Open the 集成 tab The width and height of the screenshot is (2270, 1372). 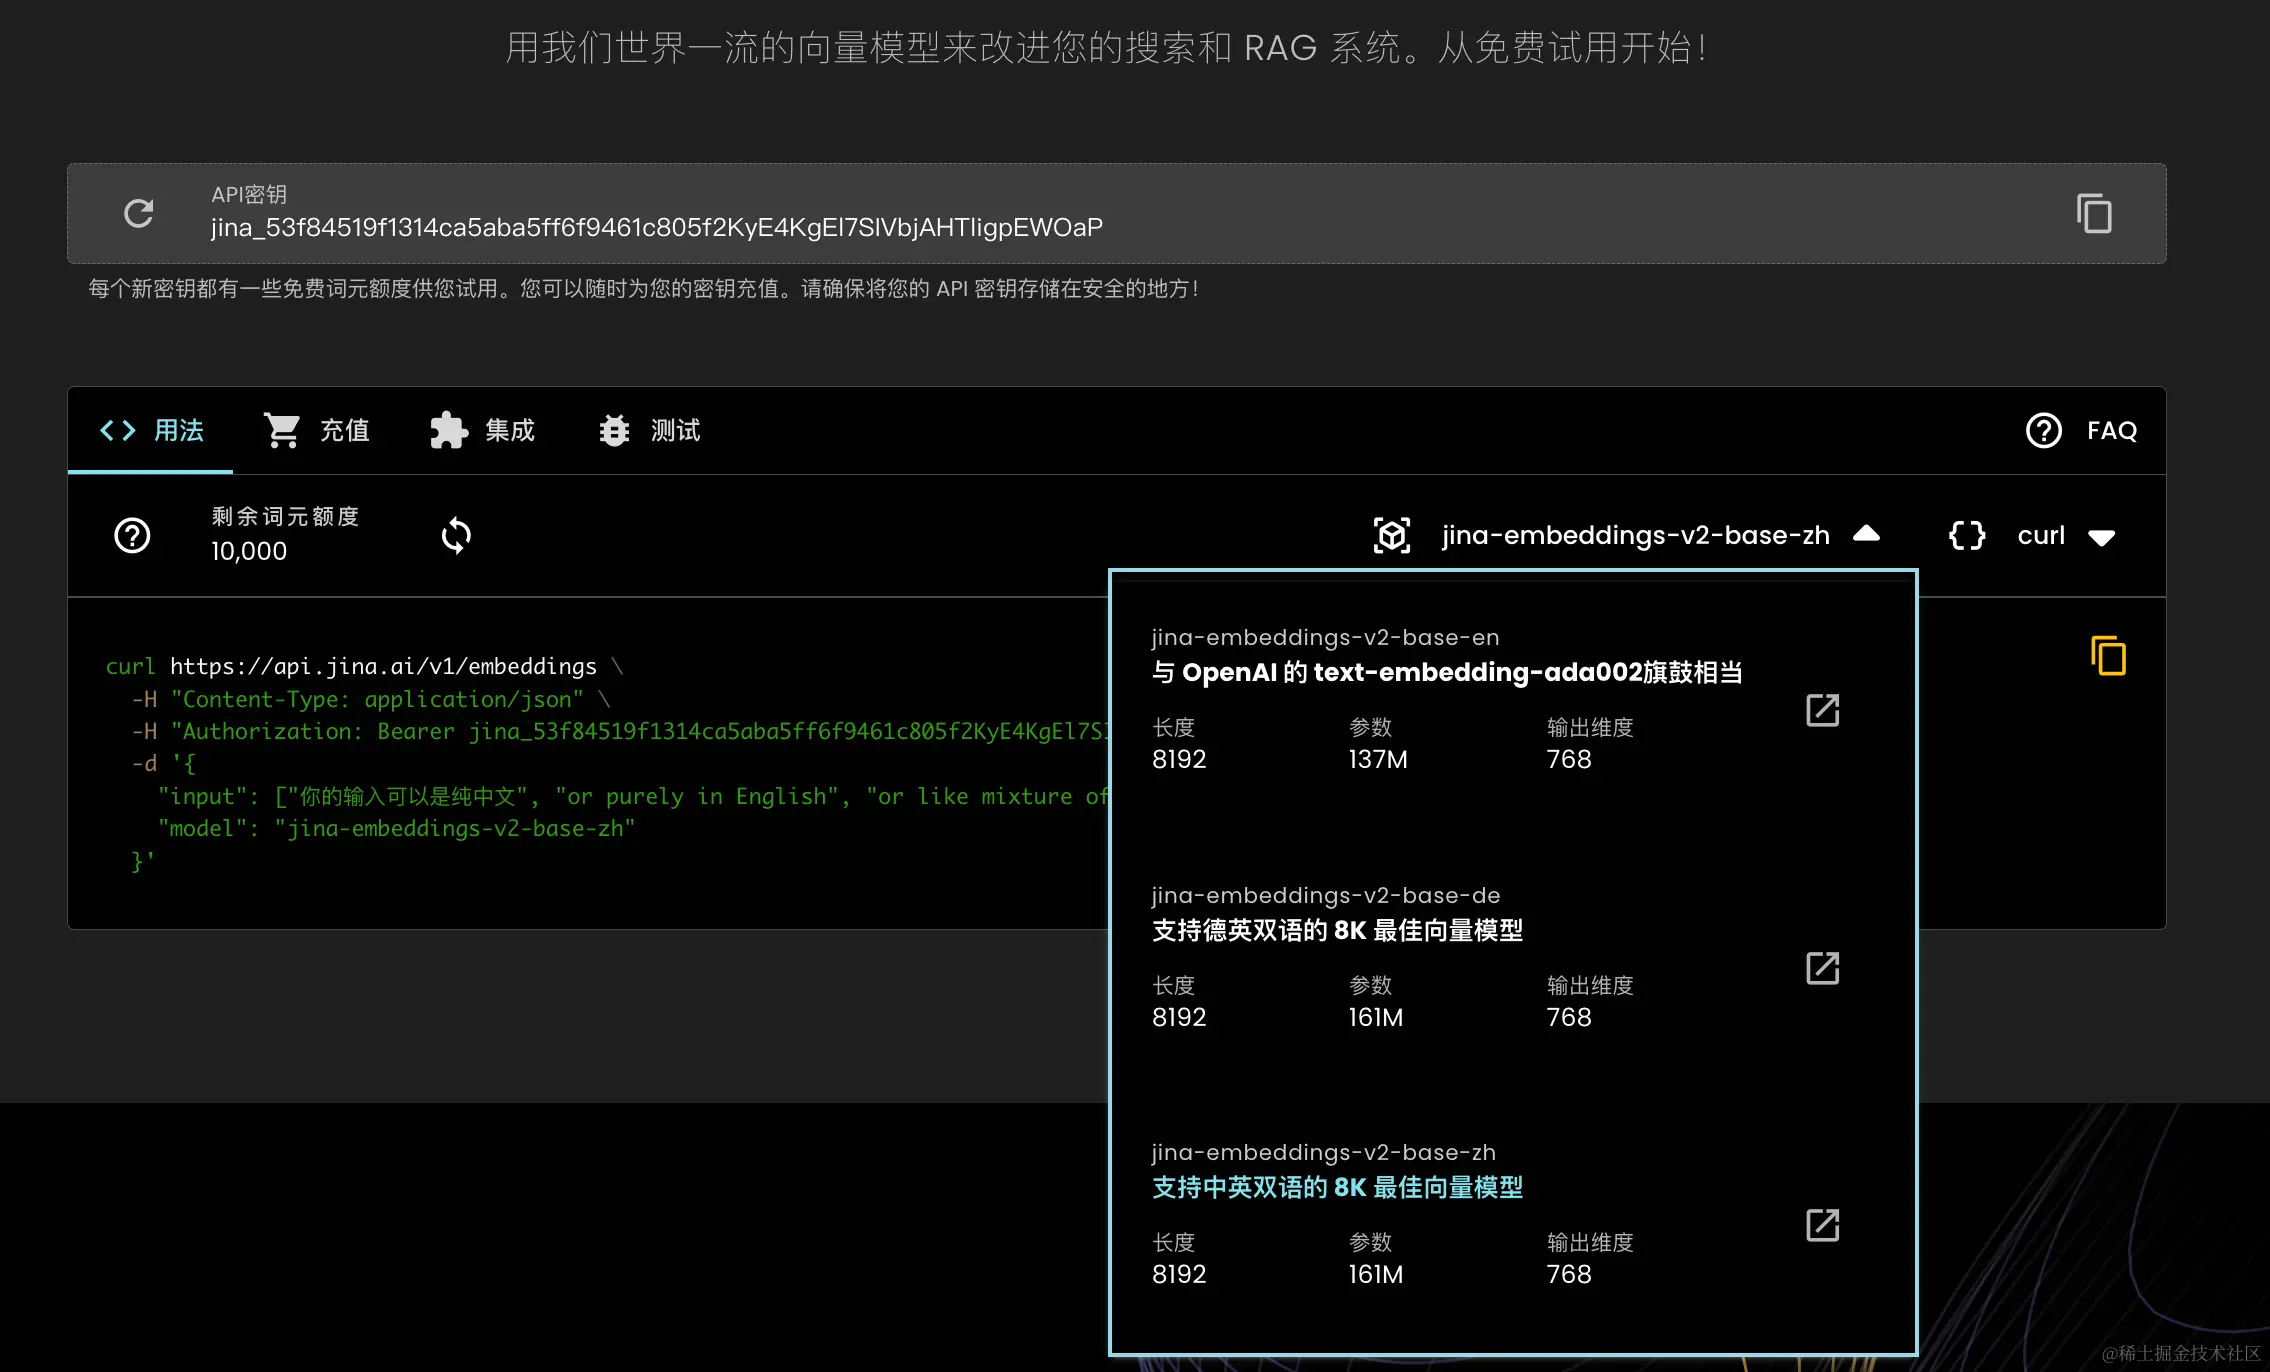tap(483, 431)
